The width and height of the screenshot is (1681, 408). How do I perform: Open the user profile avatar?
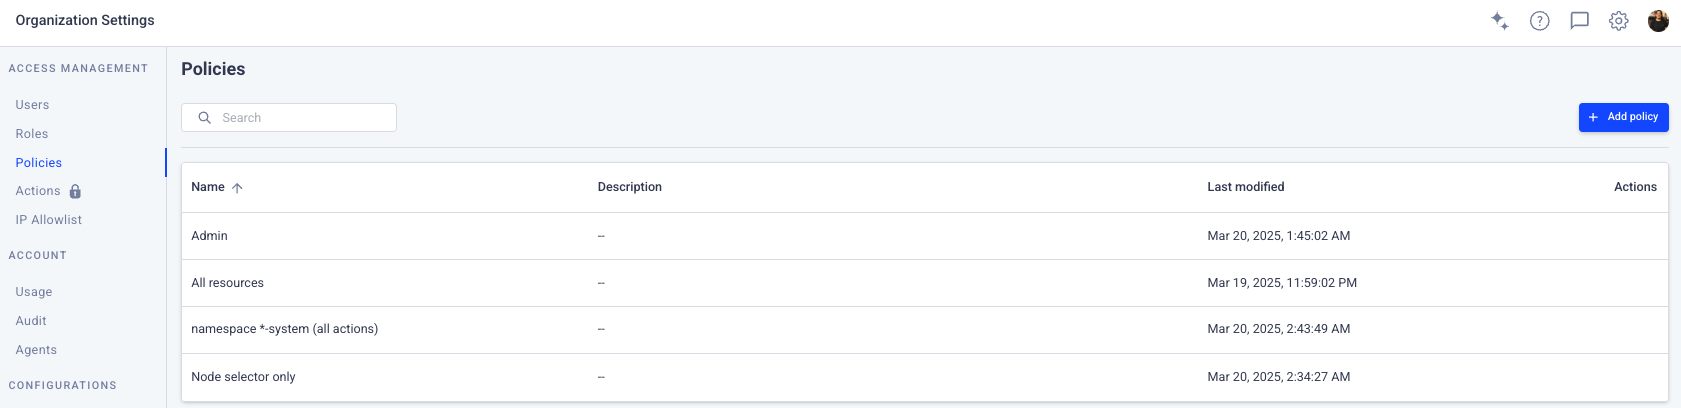pyautogui.click(x=1658, y=20)
